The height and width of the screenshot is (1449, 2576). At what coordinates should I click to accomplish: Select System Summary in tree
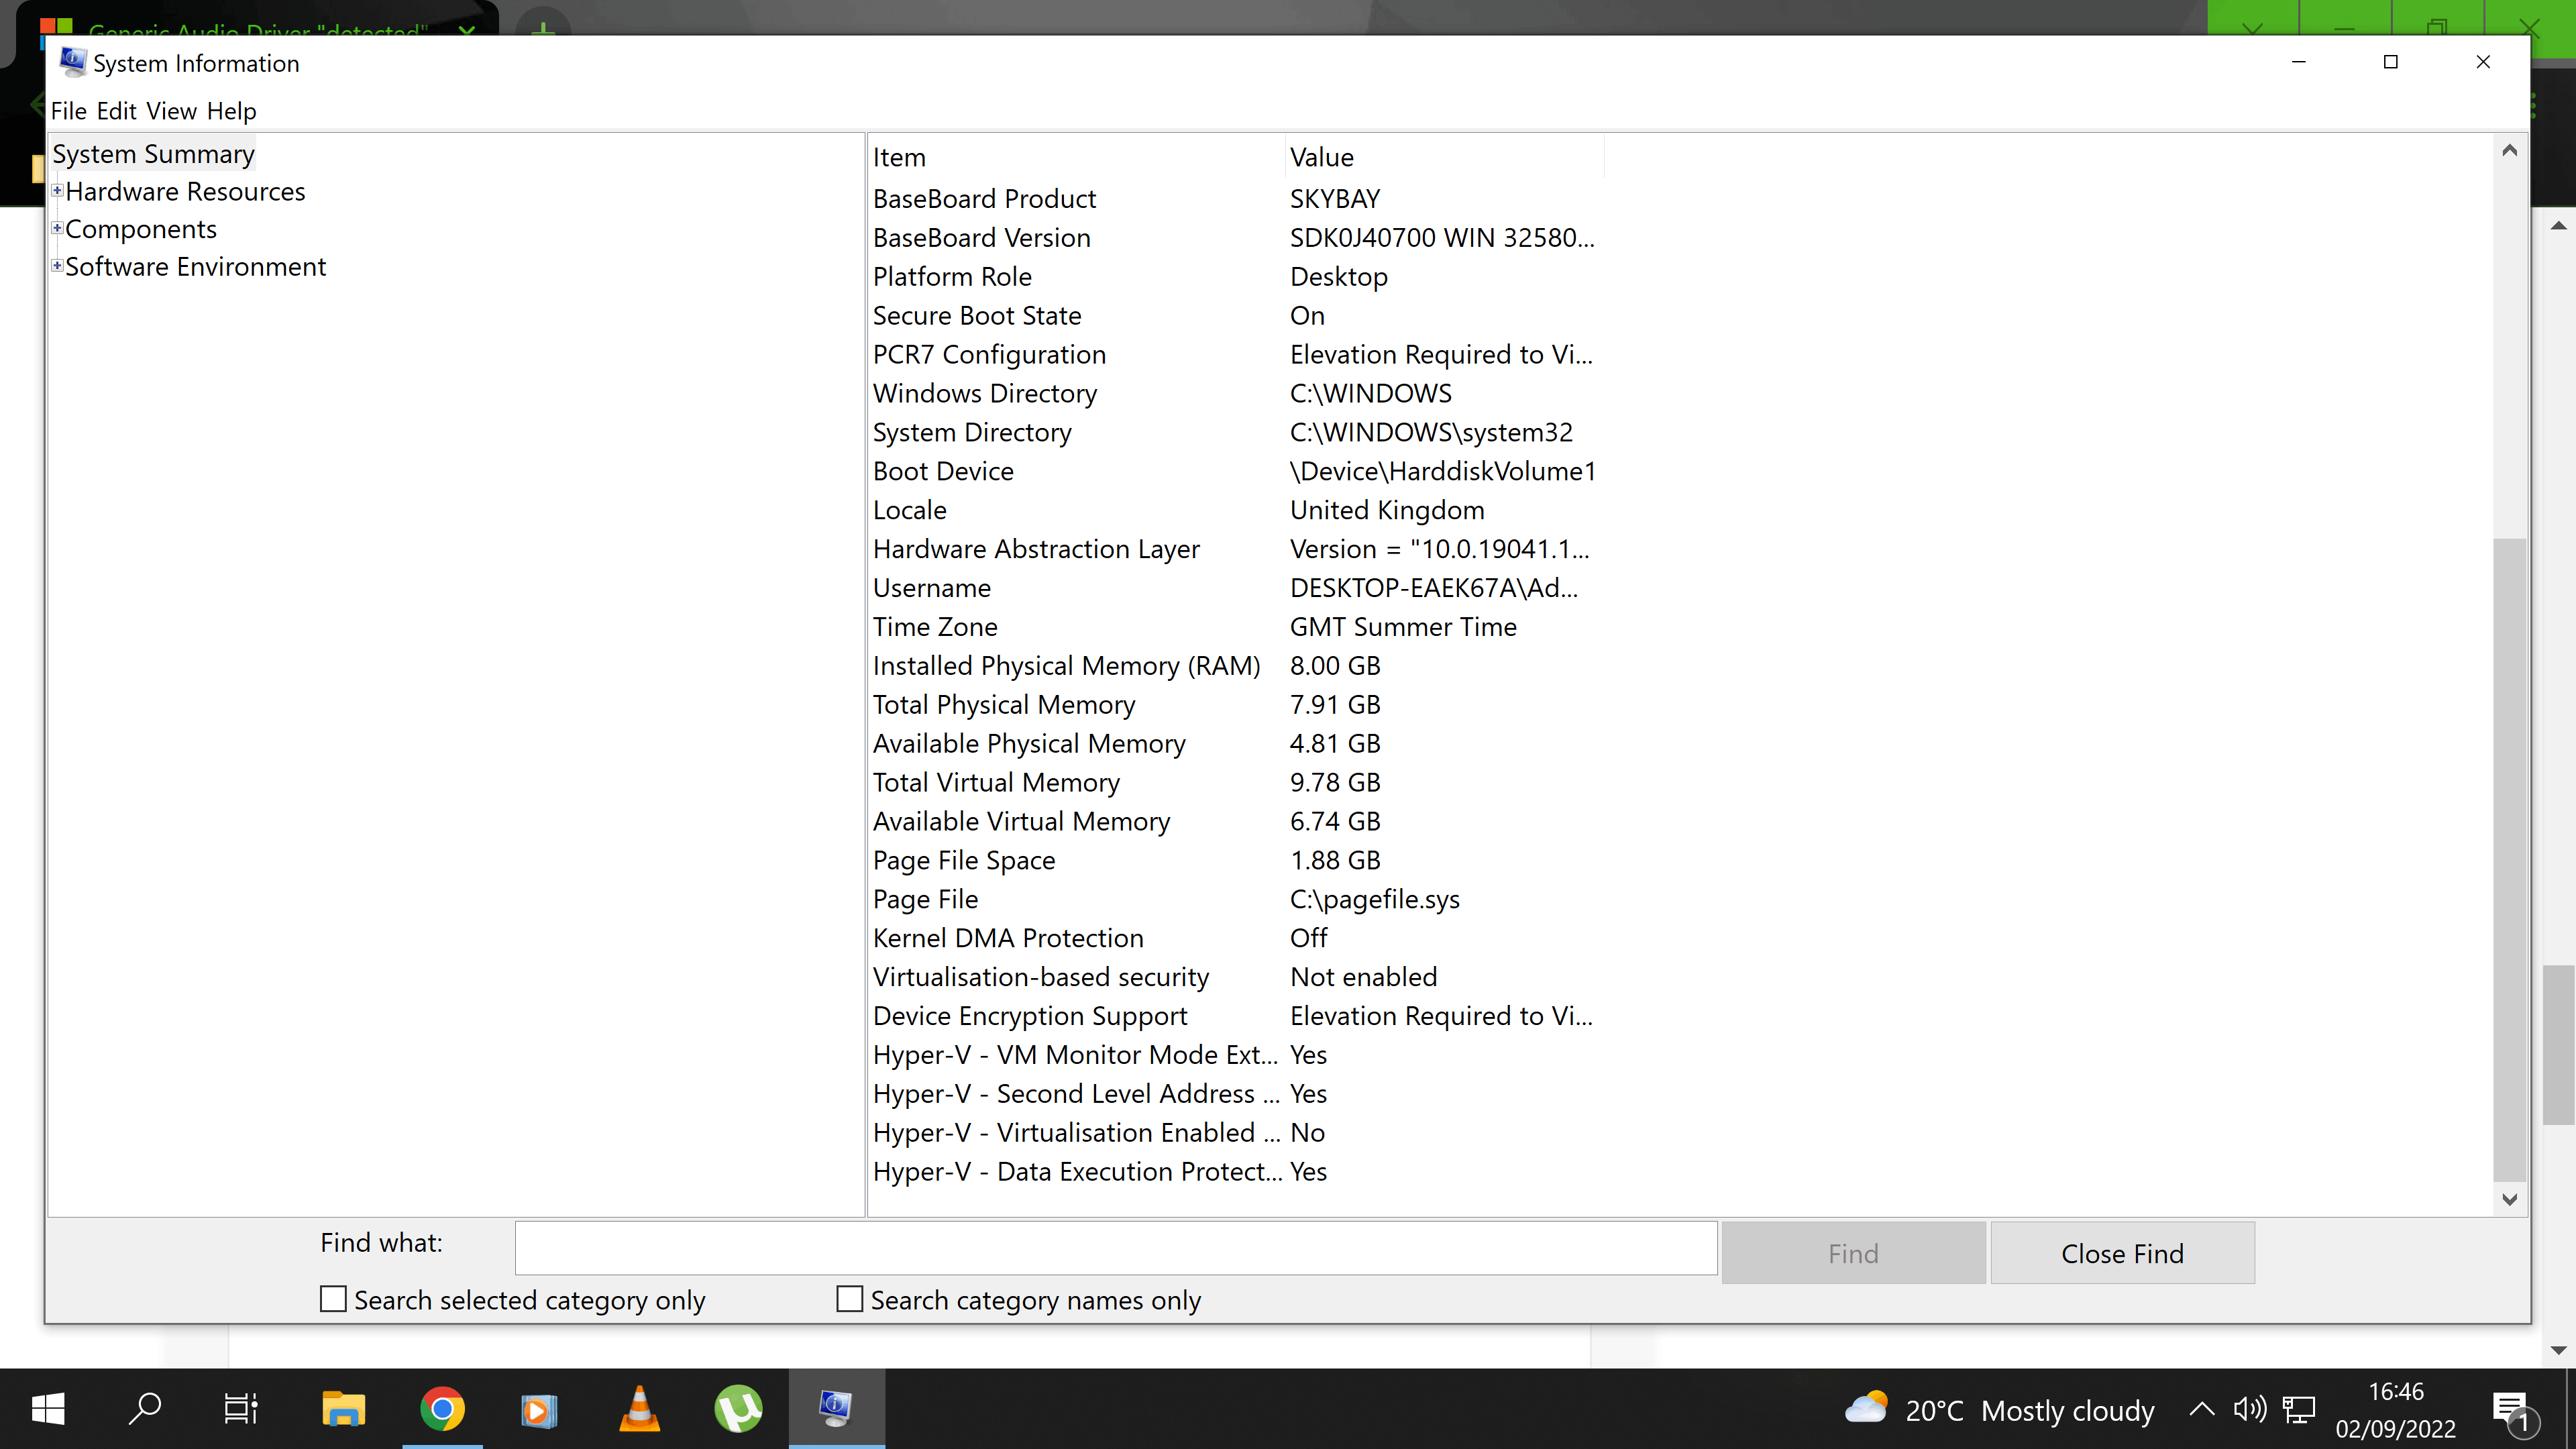153,154
